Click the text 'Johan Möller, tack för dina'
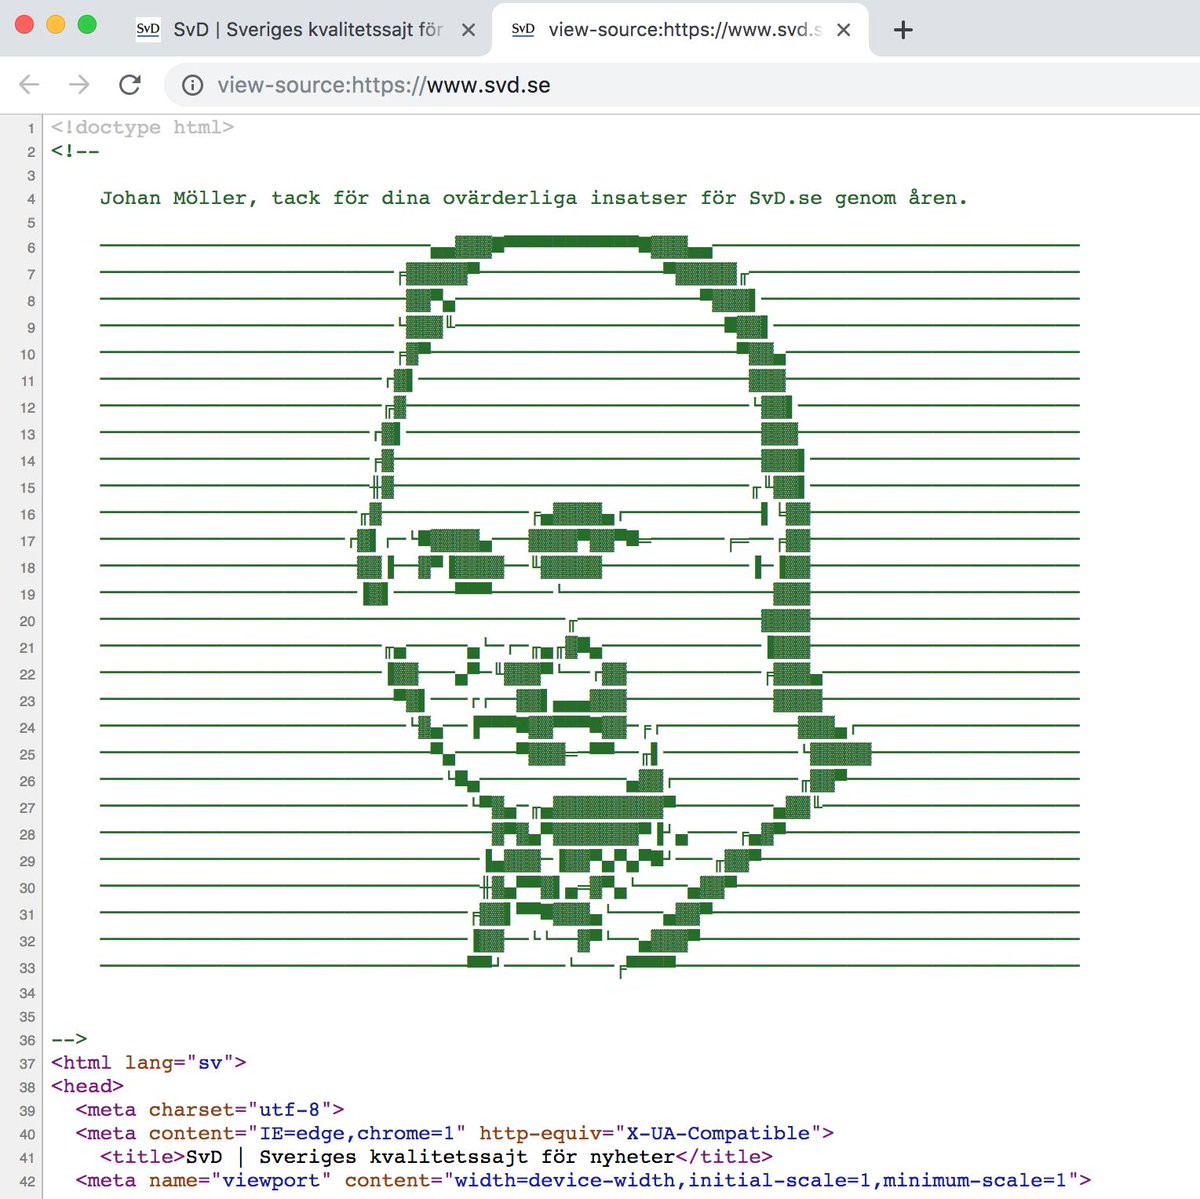Viewport: 1200px width, 1199px height. [x=265, y=198]
